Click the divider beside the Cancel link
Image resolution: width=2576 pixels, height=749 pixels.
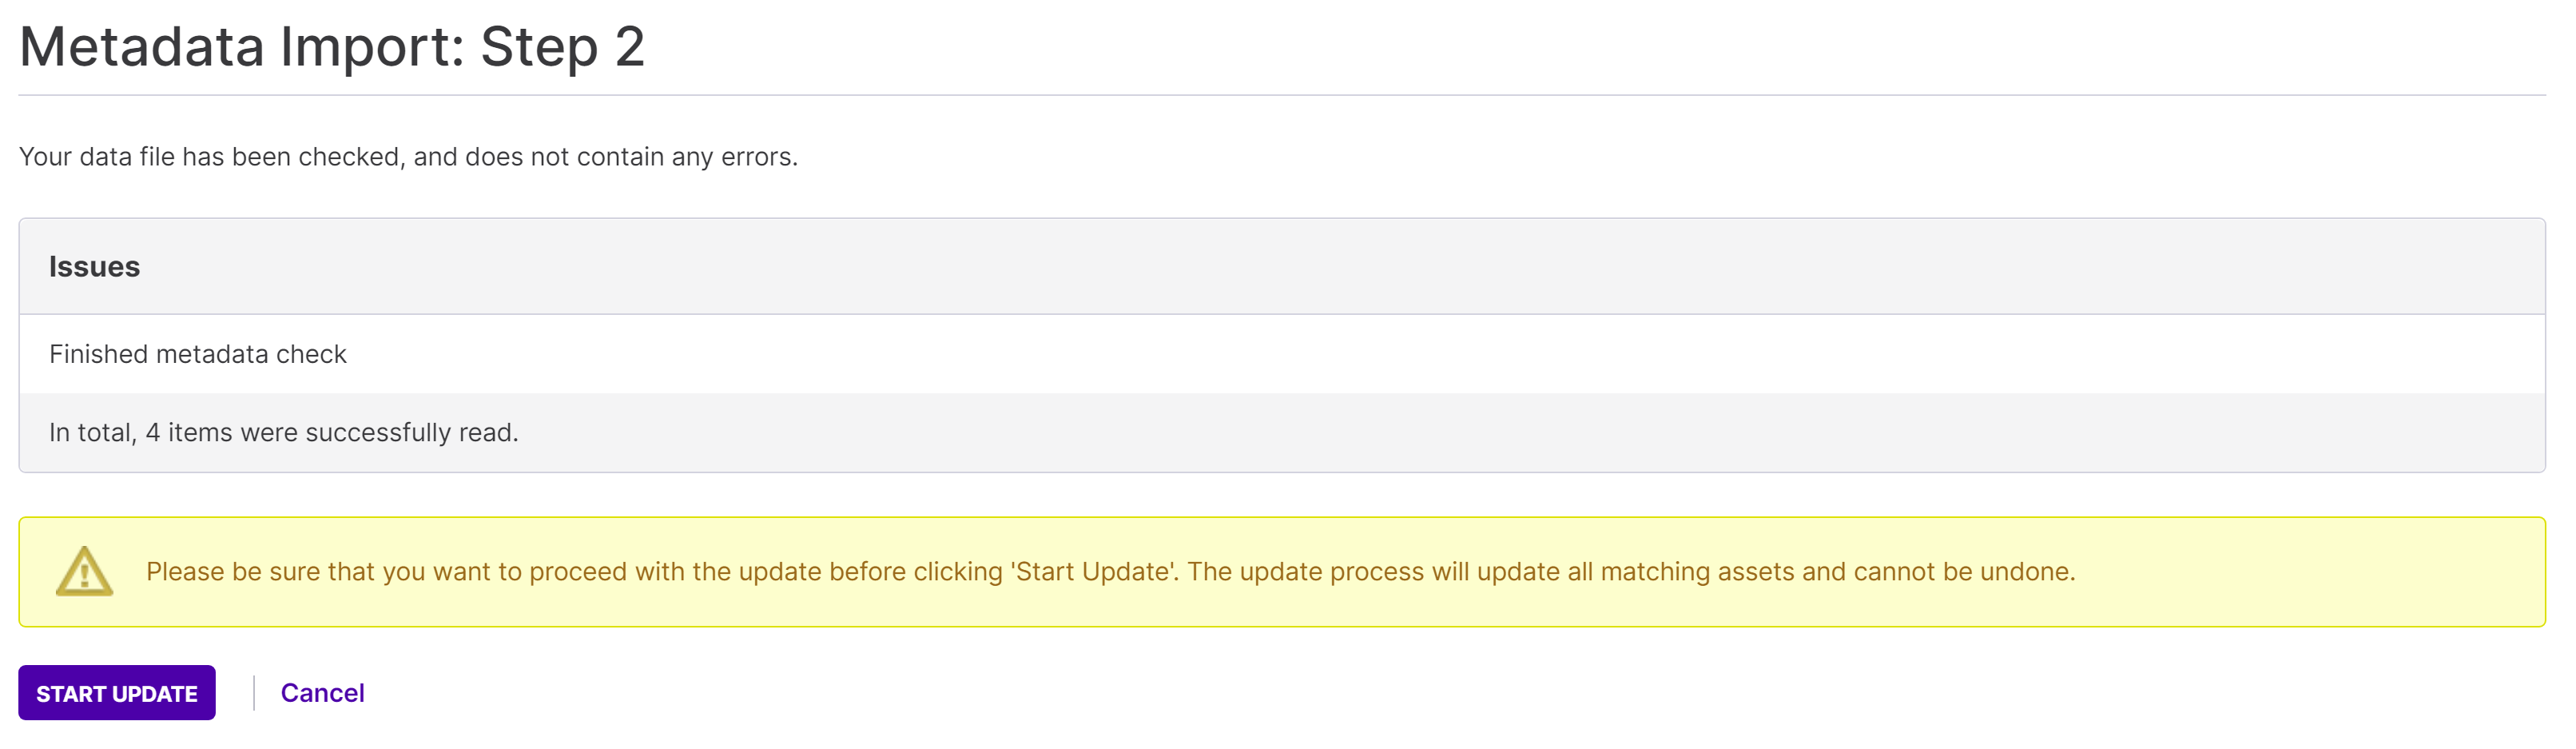(x=254, y=692)
